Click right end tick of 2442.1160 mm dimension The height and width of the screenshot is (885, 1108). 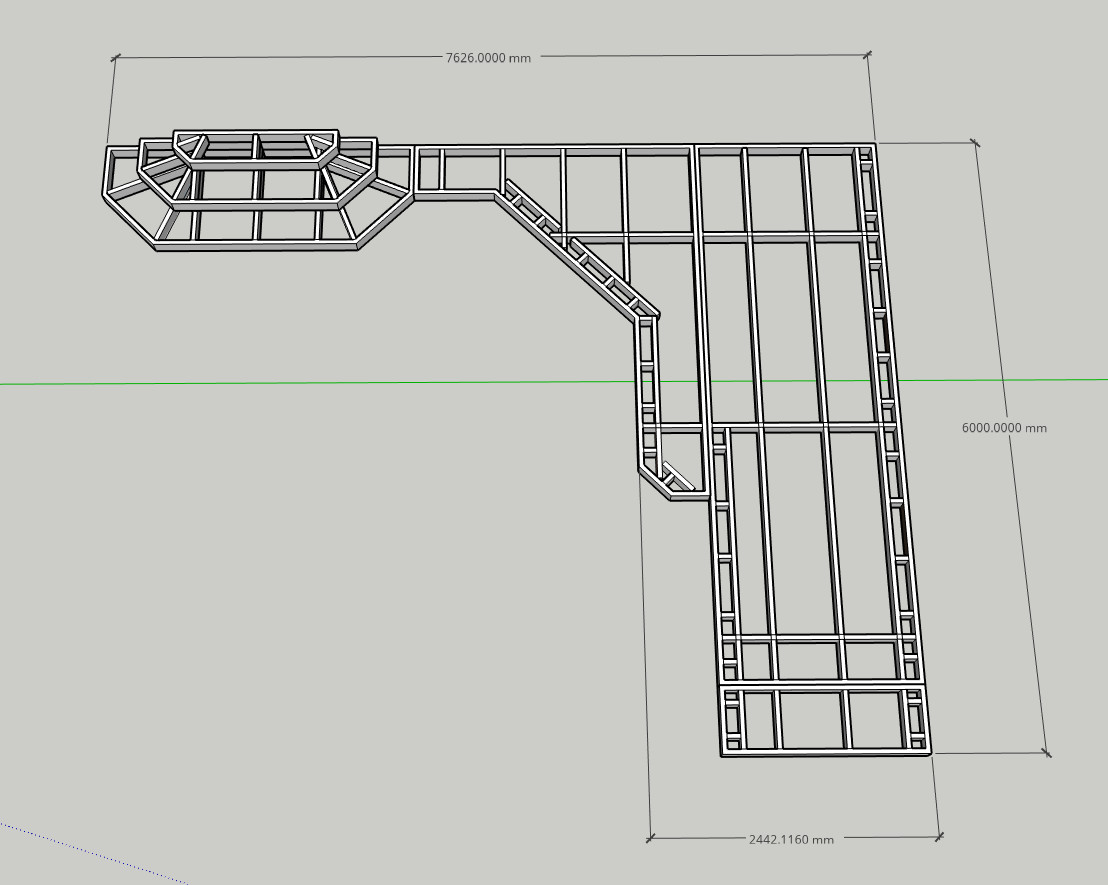[940, 836]
